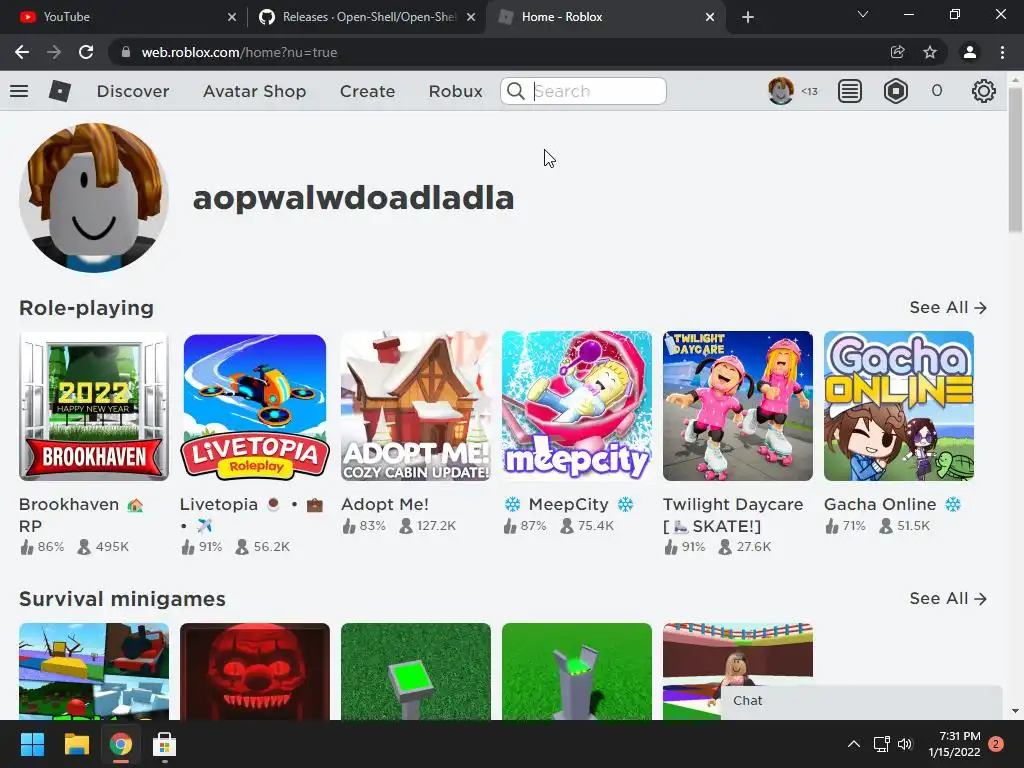The image size is (1024, 768).
Task: Open the hamburger navigation menu
Action: click(x=19, y=91)
